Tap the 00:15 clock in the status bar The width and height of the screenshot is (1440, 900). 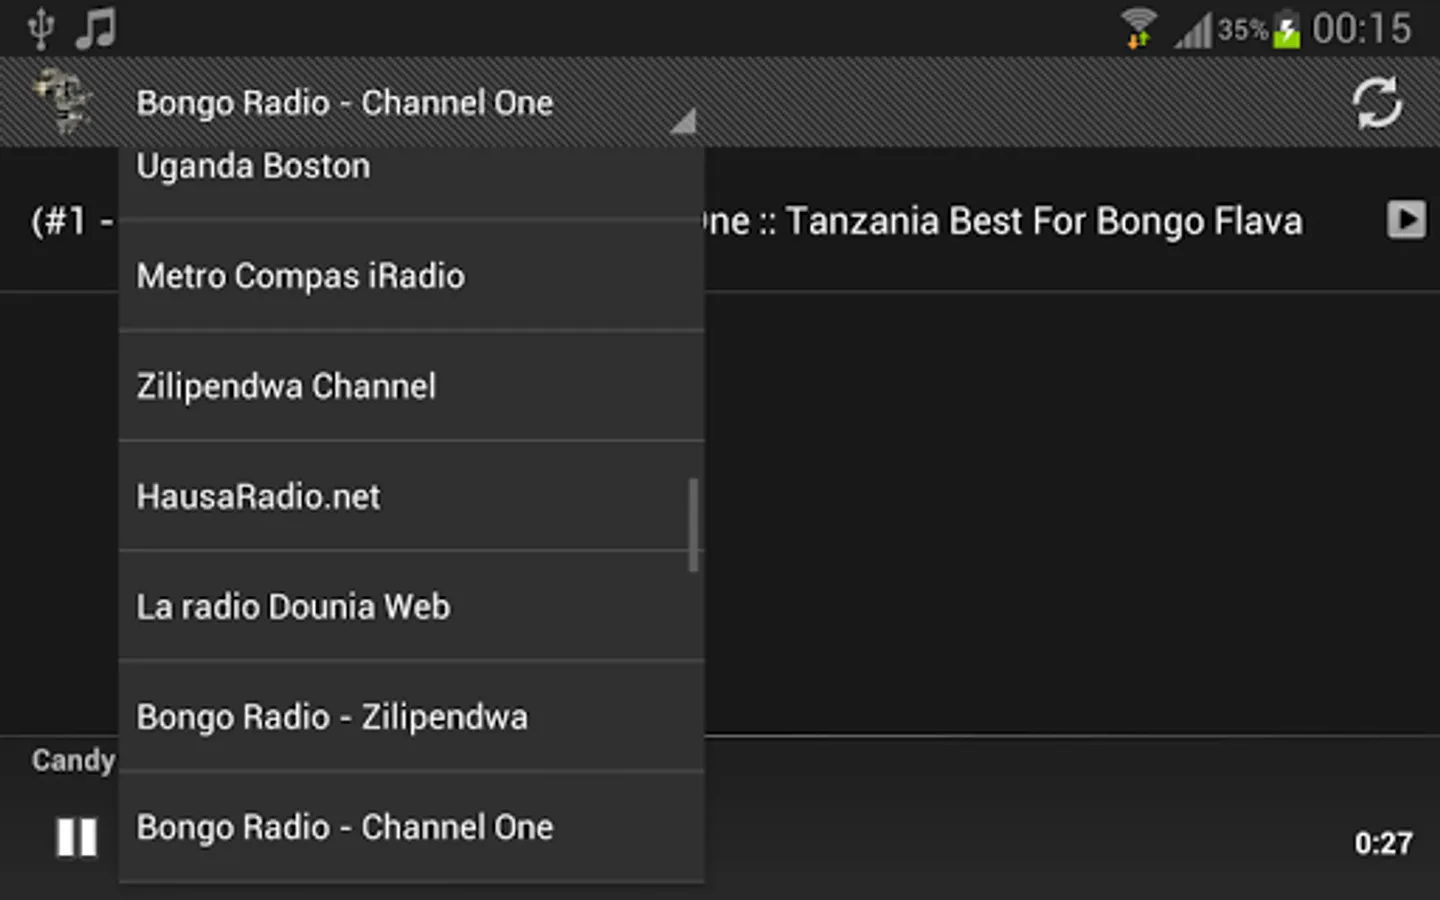pyautogui.click(x=1361, y=28)
